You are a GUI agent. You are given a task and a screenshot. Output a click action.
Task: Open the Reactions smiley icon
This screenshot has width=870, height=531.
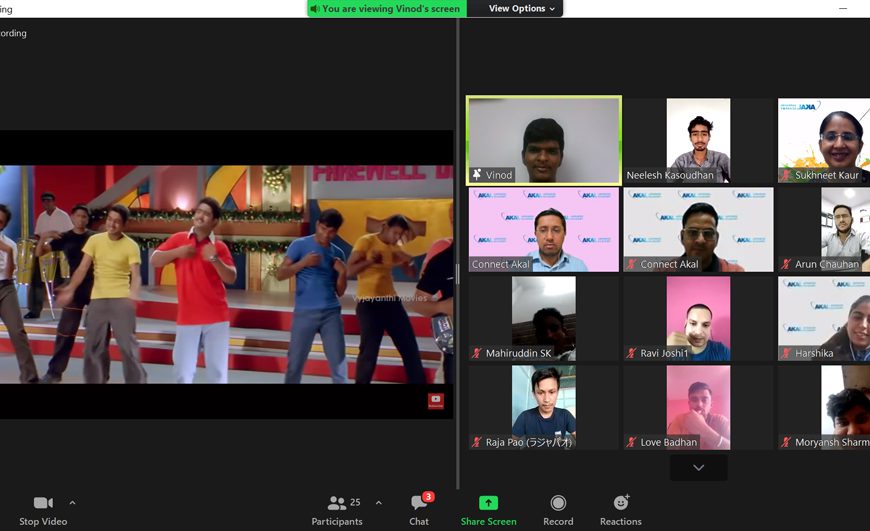(621, 502)
